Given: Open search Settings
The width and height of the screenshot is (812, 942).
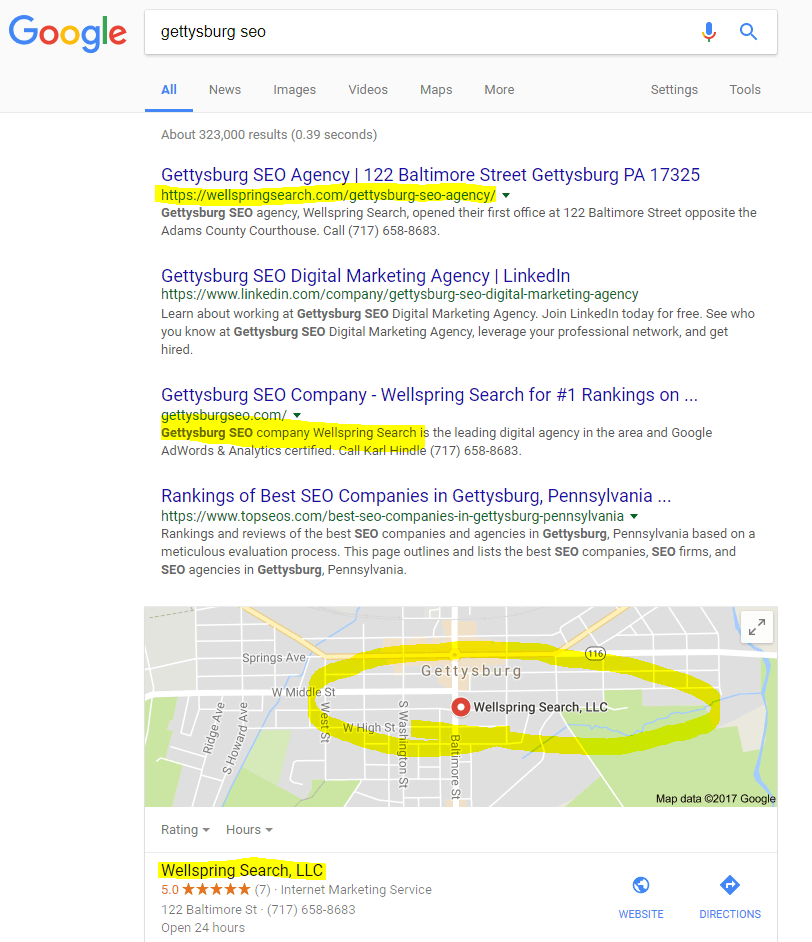Looking at the screenshot, I should (x=674, y=90).
